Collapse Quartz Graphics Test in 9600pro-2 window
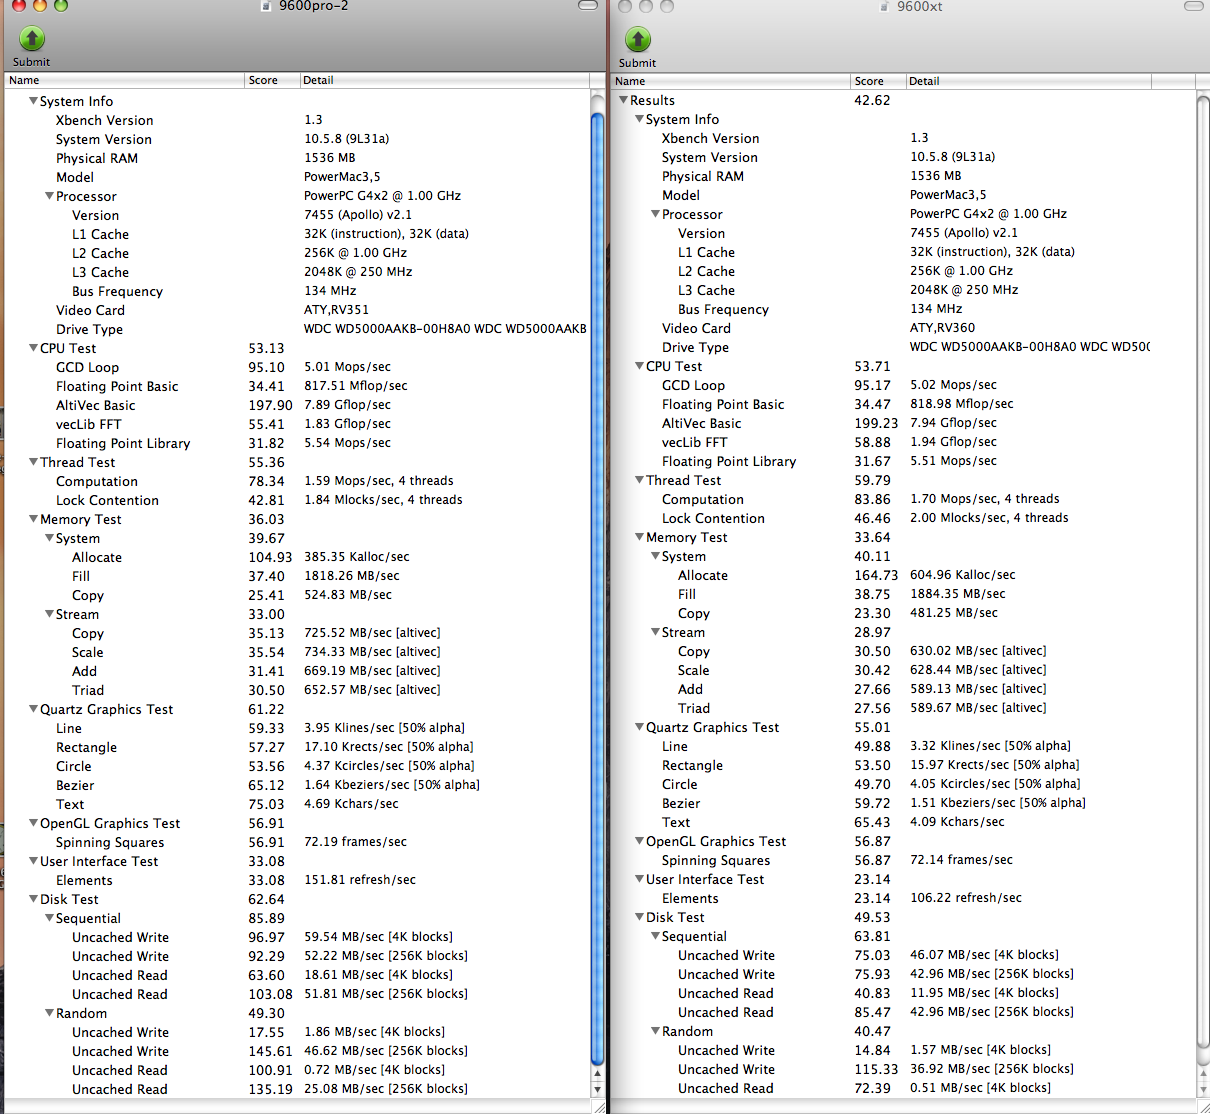This screenshot has height=1114, width=1210. click(x=33, y=709)
